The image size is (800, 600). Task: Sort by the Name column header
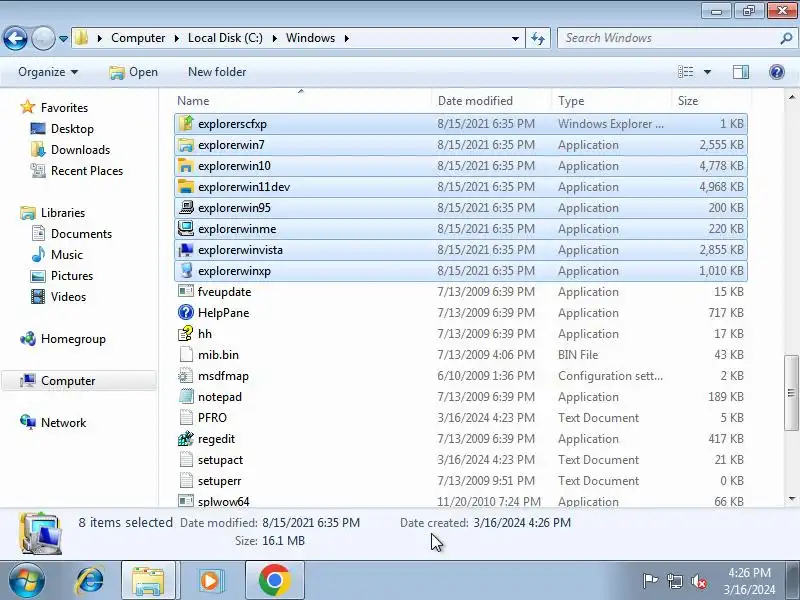[x=193, y=101]
